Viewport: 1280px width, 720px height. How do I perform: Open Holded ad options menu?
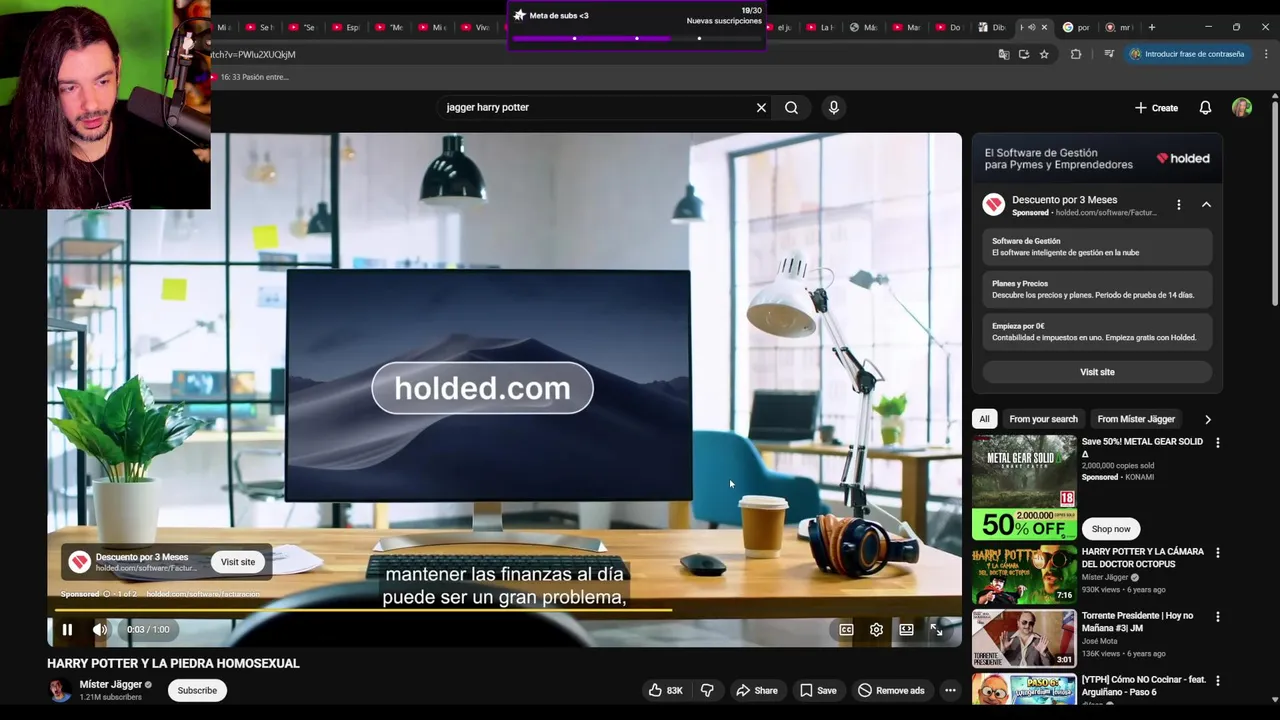1179,204
